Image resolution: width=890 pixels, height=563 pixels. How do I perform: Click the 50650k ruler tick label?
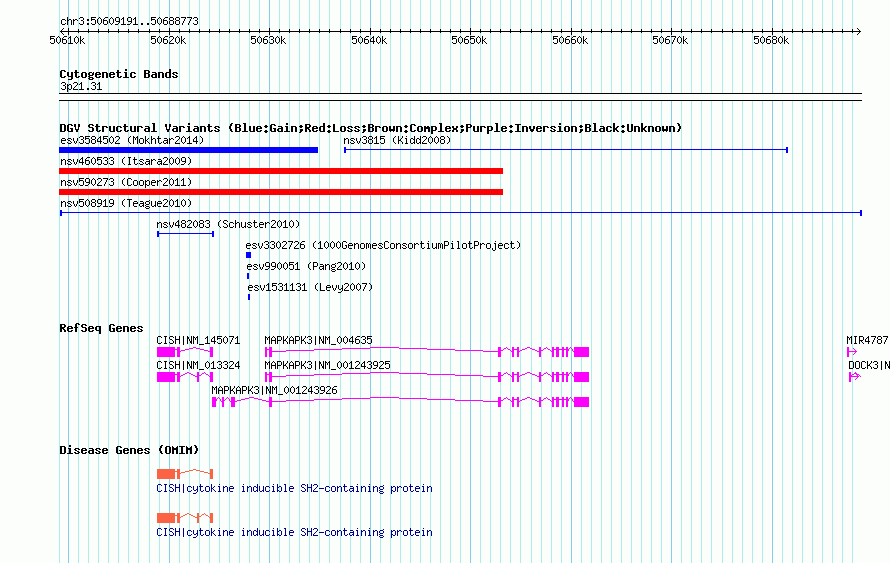pyautogui.click(x=469, y=41)
